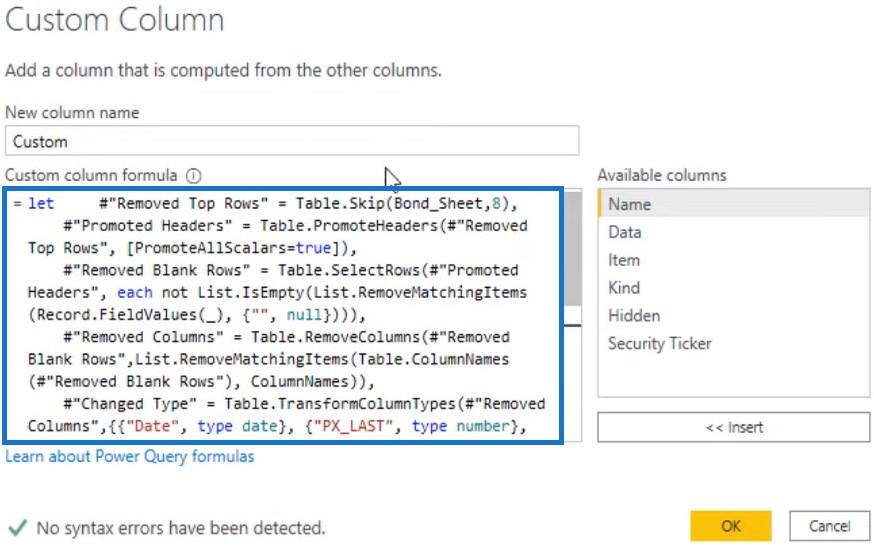Click Bond_Sheet in the formula

point(438,204)
